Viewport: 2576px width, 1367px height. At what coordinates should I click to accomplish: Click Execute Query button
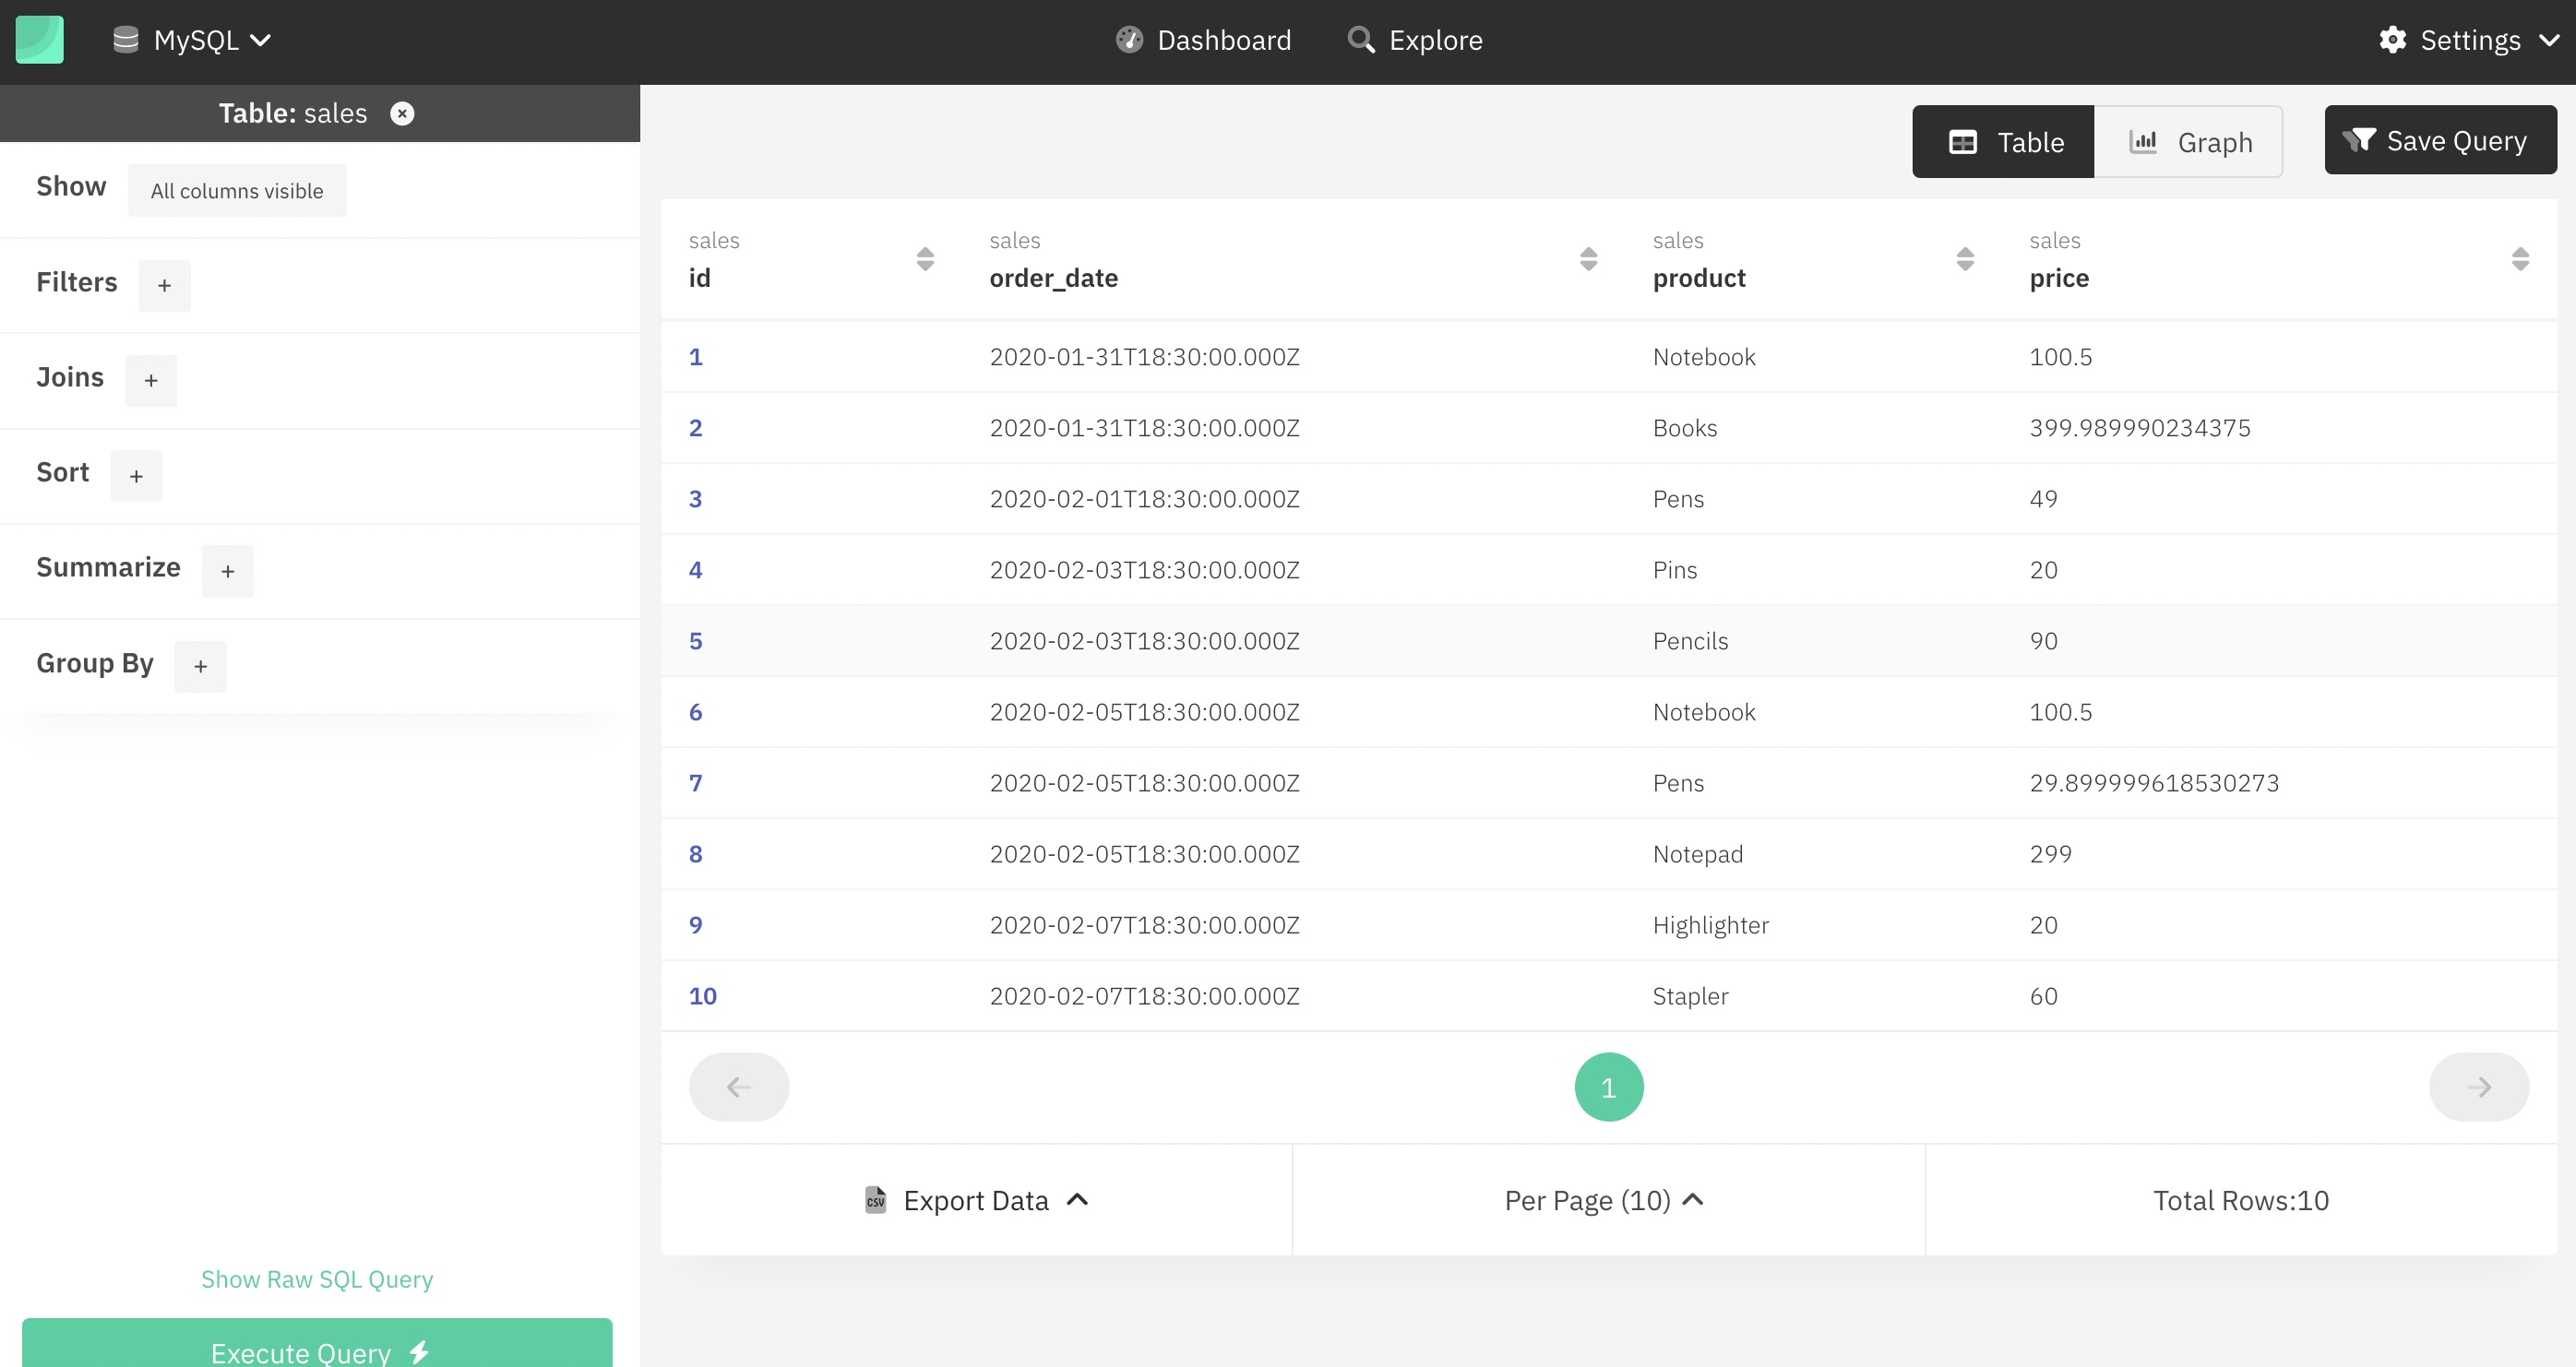316,1351
